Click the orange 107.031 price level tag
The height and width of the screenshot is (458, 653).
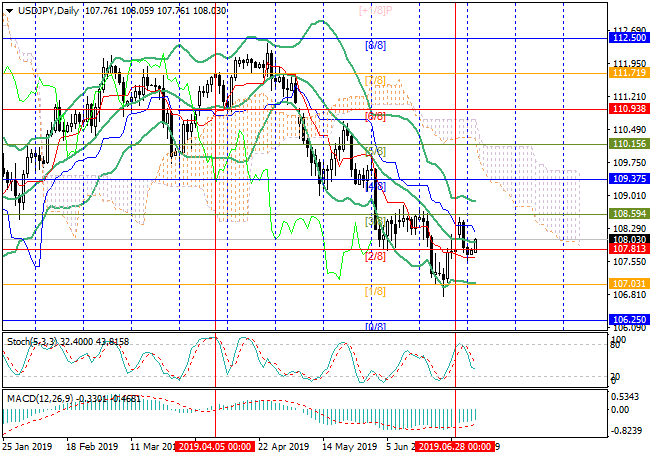[628, 284]
